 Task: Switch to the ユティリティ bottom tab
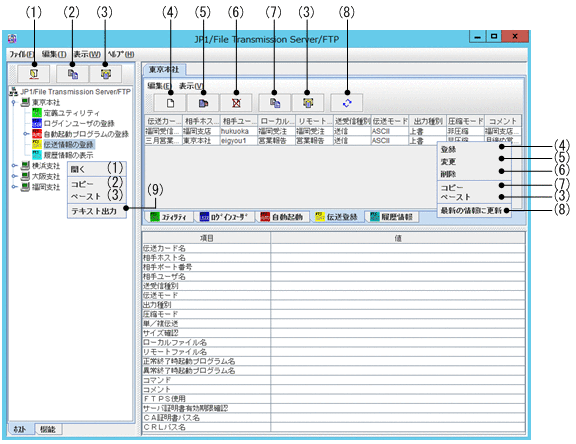click(x=170, y=217)
